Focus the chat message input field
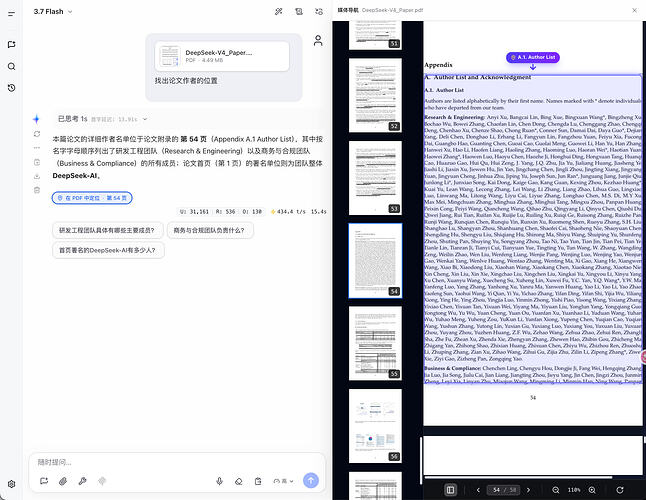Viewport: 646px width, 500px height. tap(177, 462)
